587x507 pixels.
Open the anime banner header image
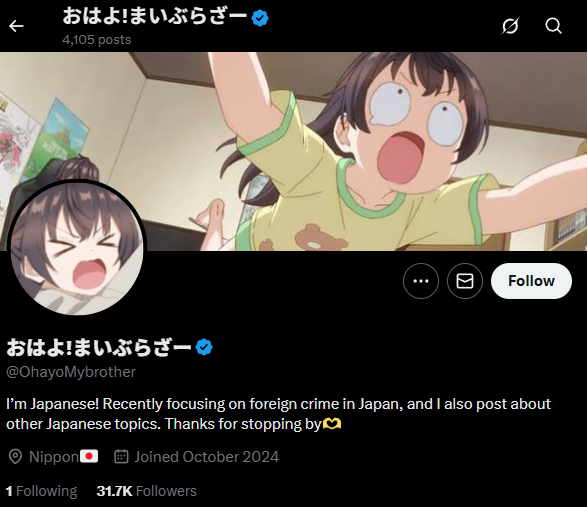pyautogui.click(x=294, y=151)
